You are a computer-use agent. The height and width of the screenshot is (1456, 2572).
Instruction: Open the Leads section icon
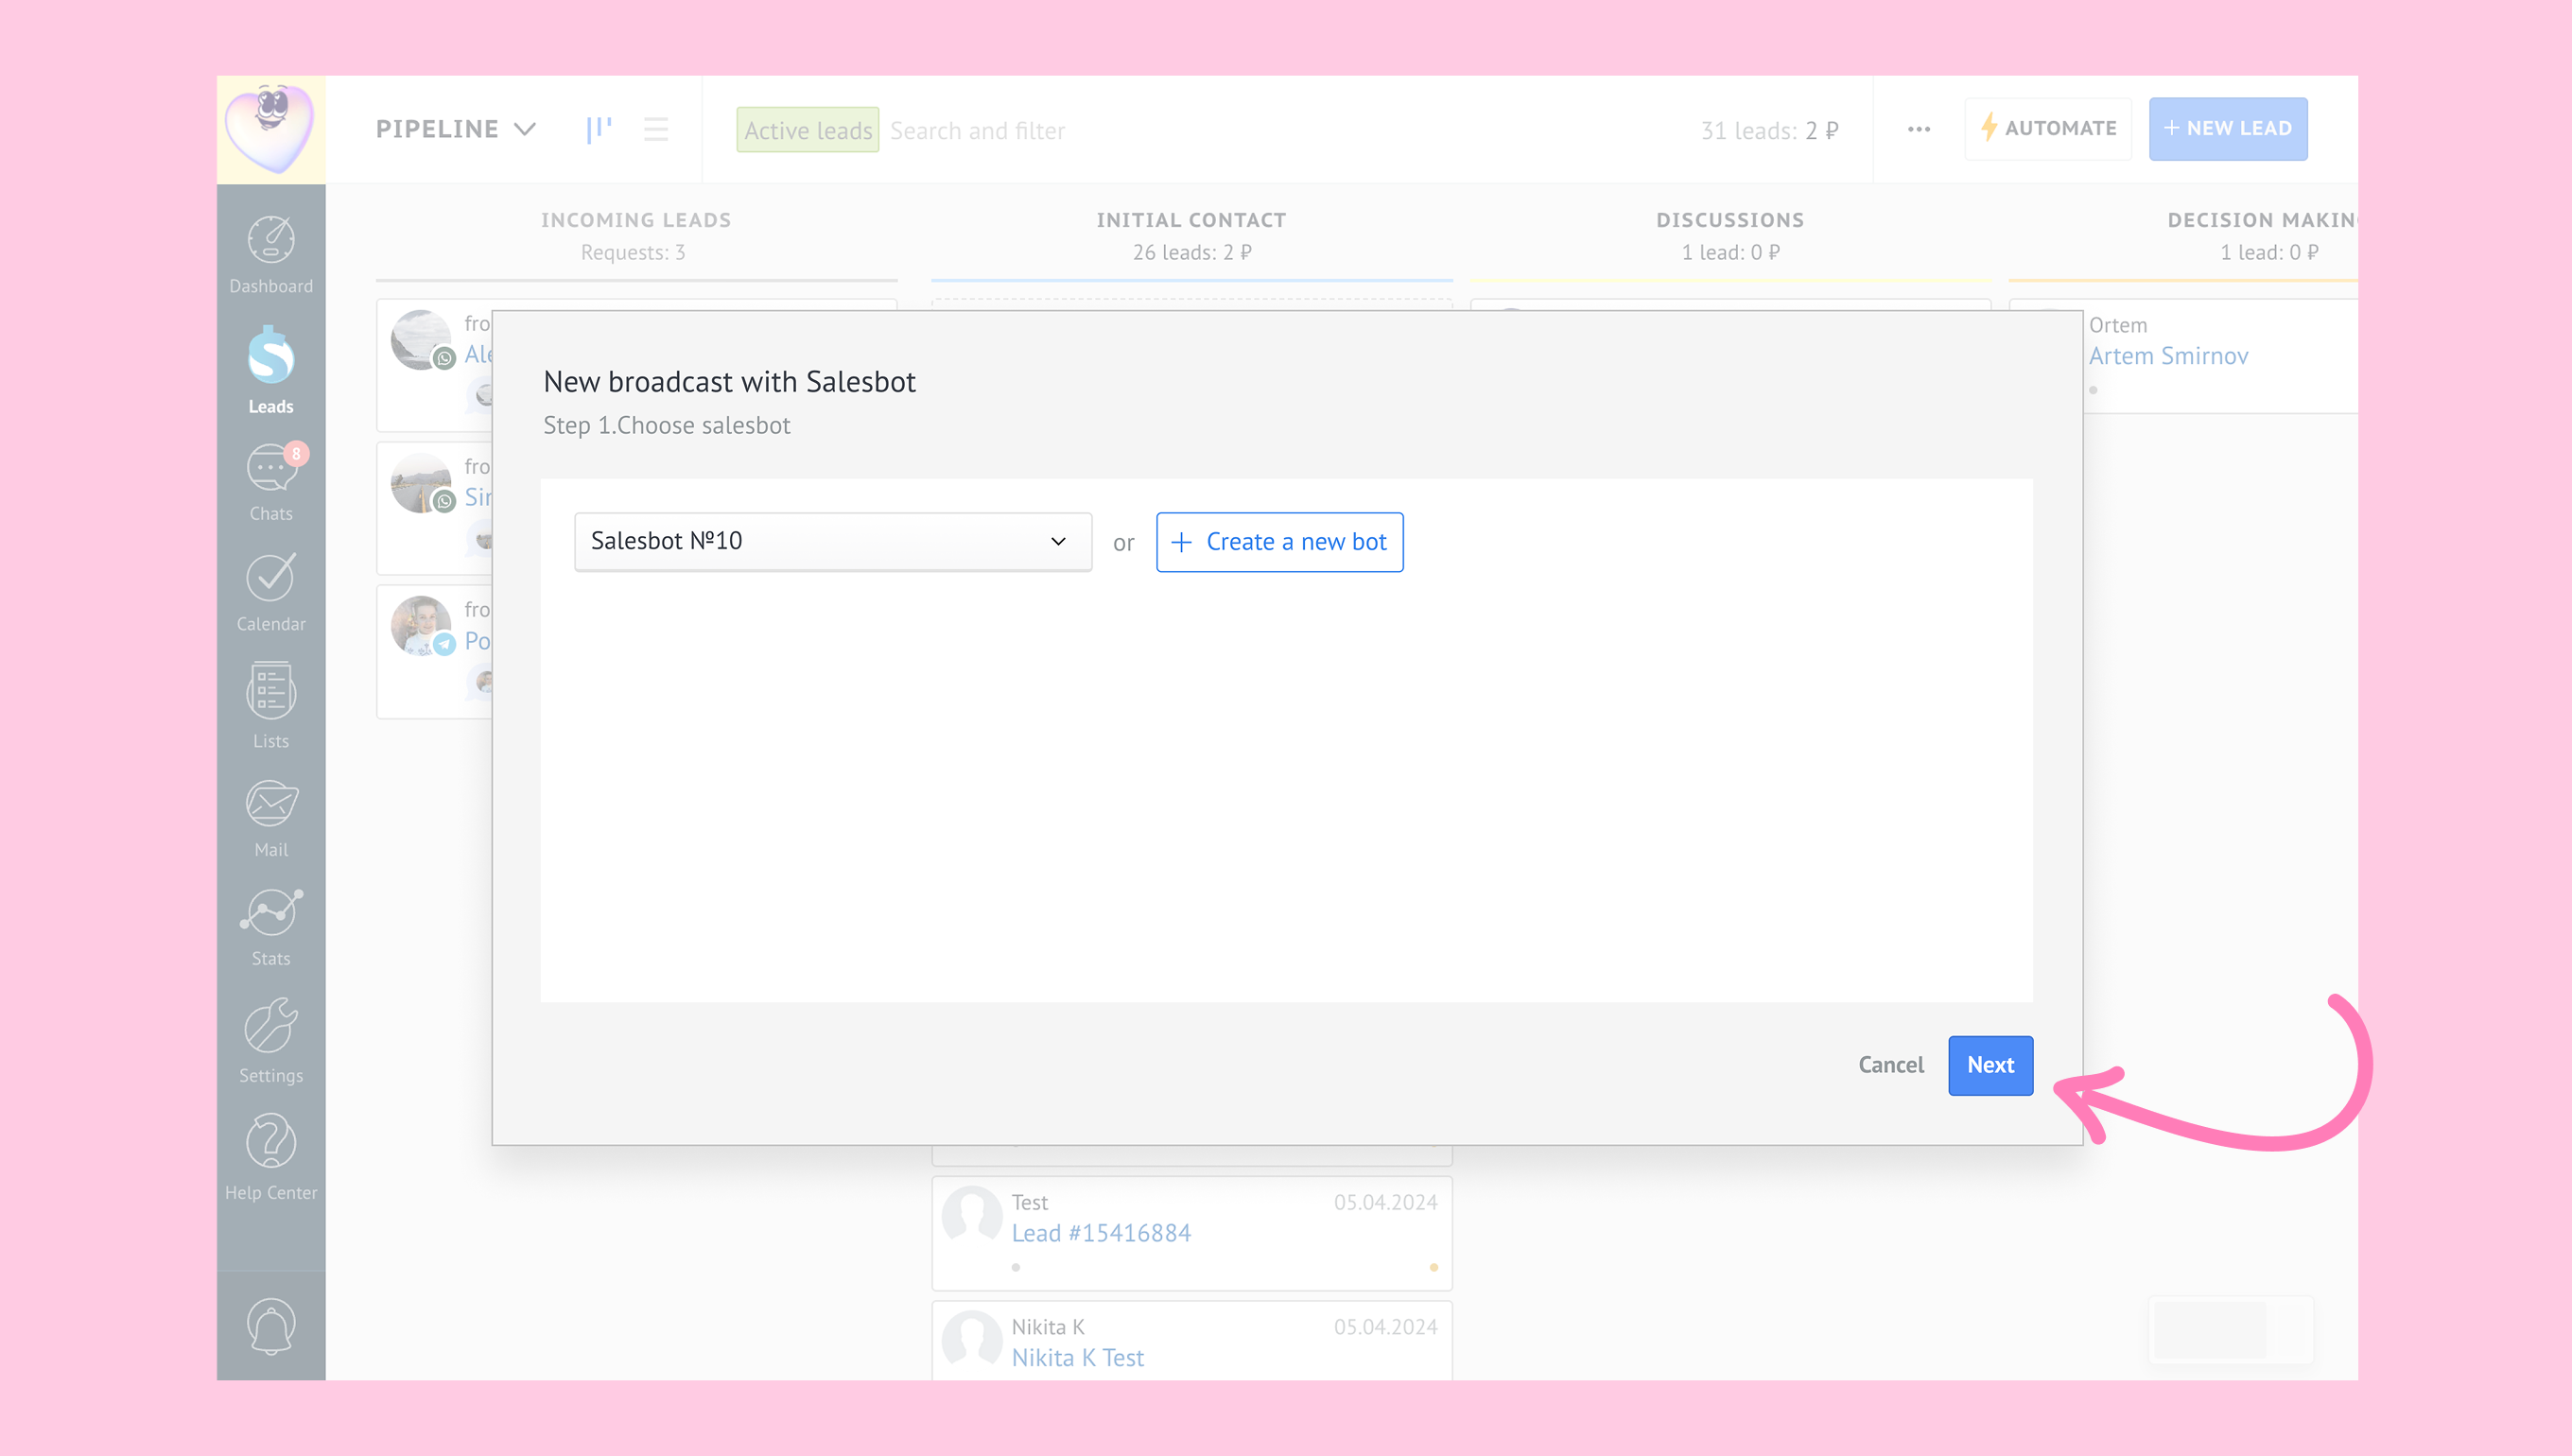pos(271,355)
